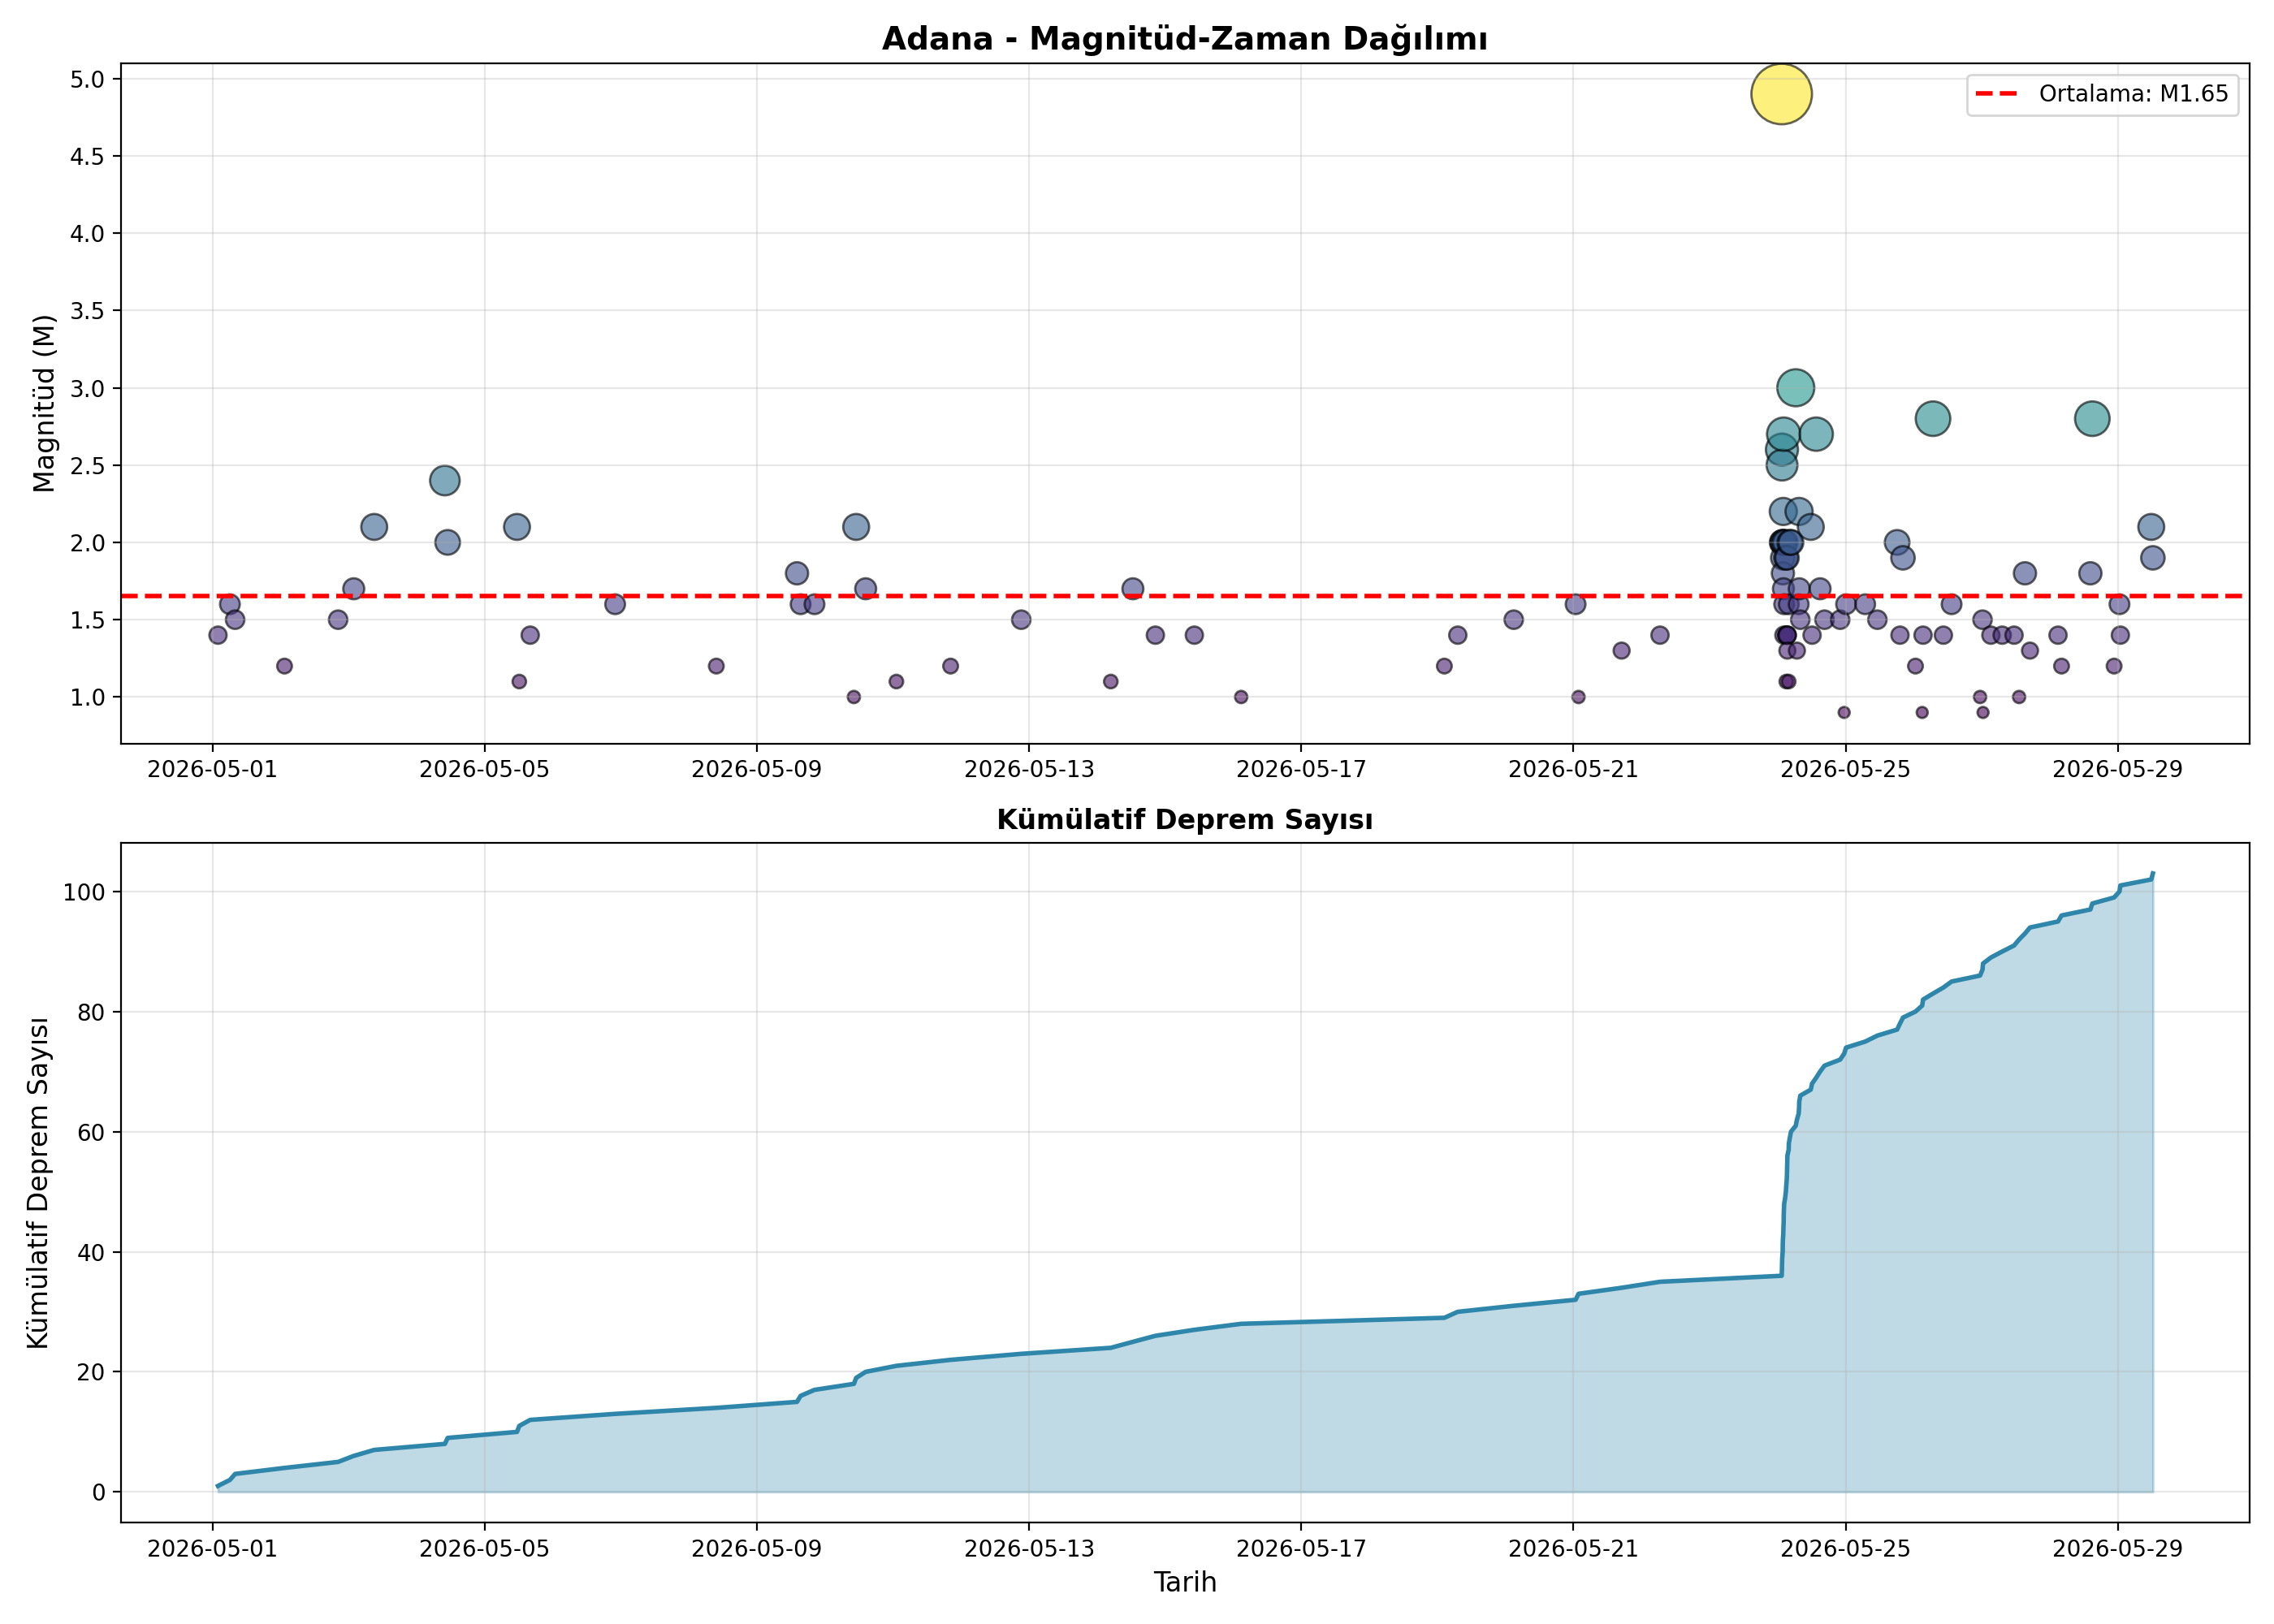Click "2026-05-01" under the cumulative chart

212,1549
